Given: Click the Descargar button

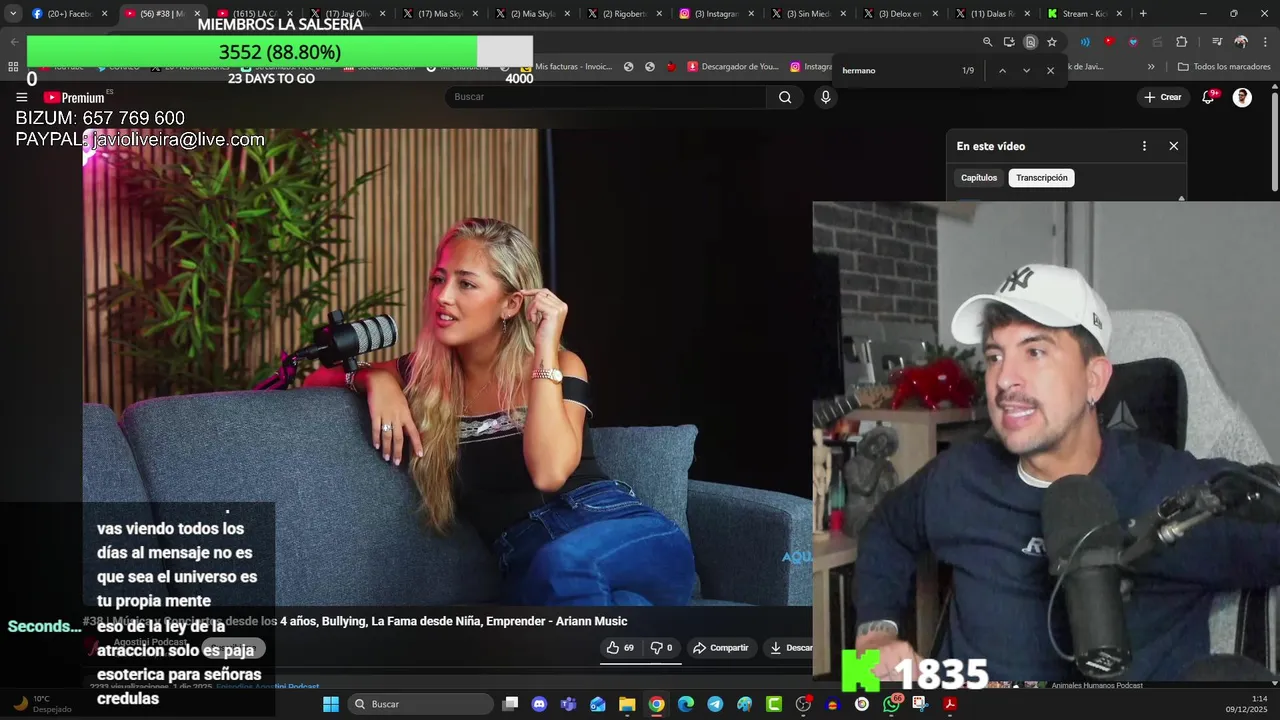Looking at the screenshot, I should pyautogui.click(x=790, y=648).
